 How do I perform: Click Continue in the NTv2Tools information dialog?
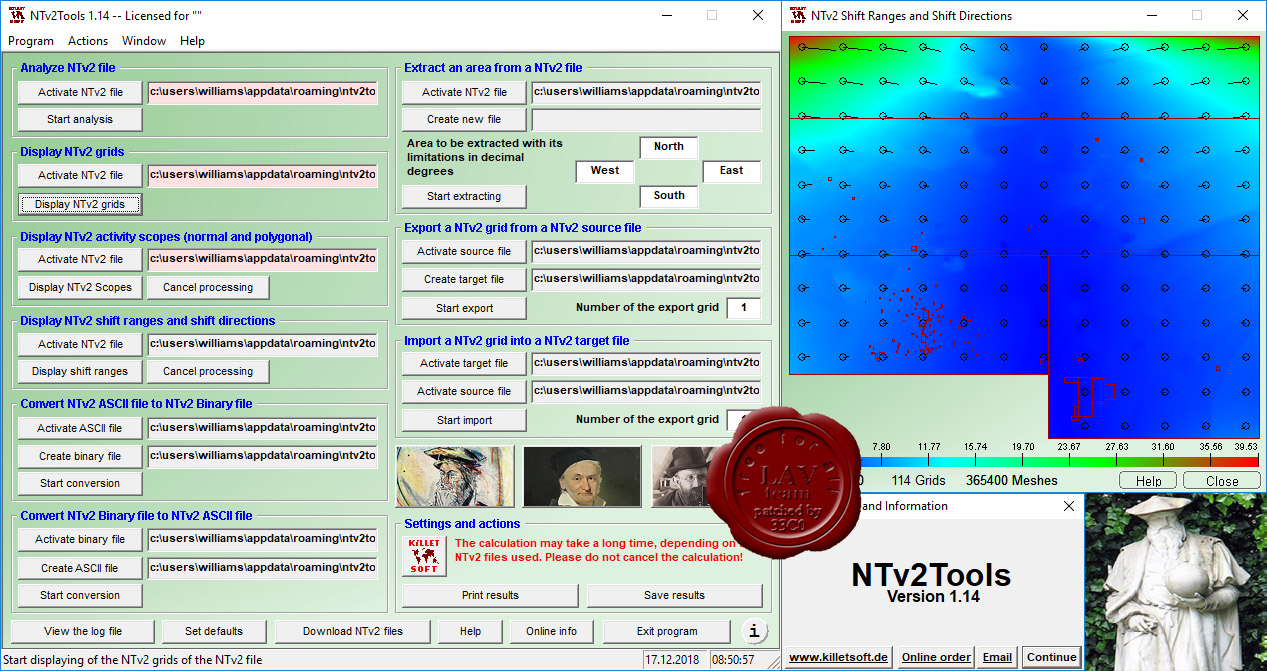(x=1051, y=657)
